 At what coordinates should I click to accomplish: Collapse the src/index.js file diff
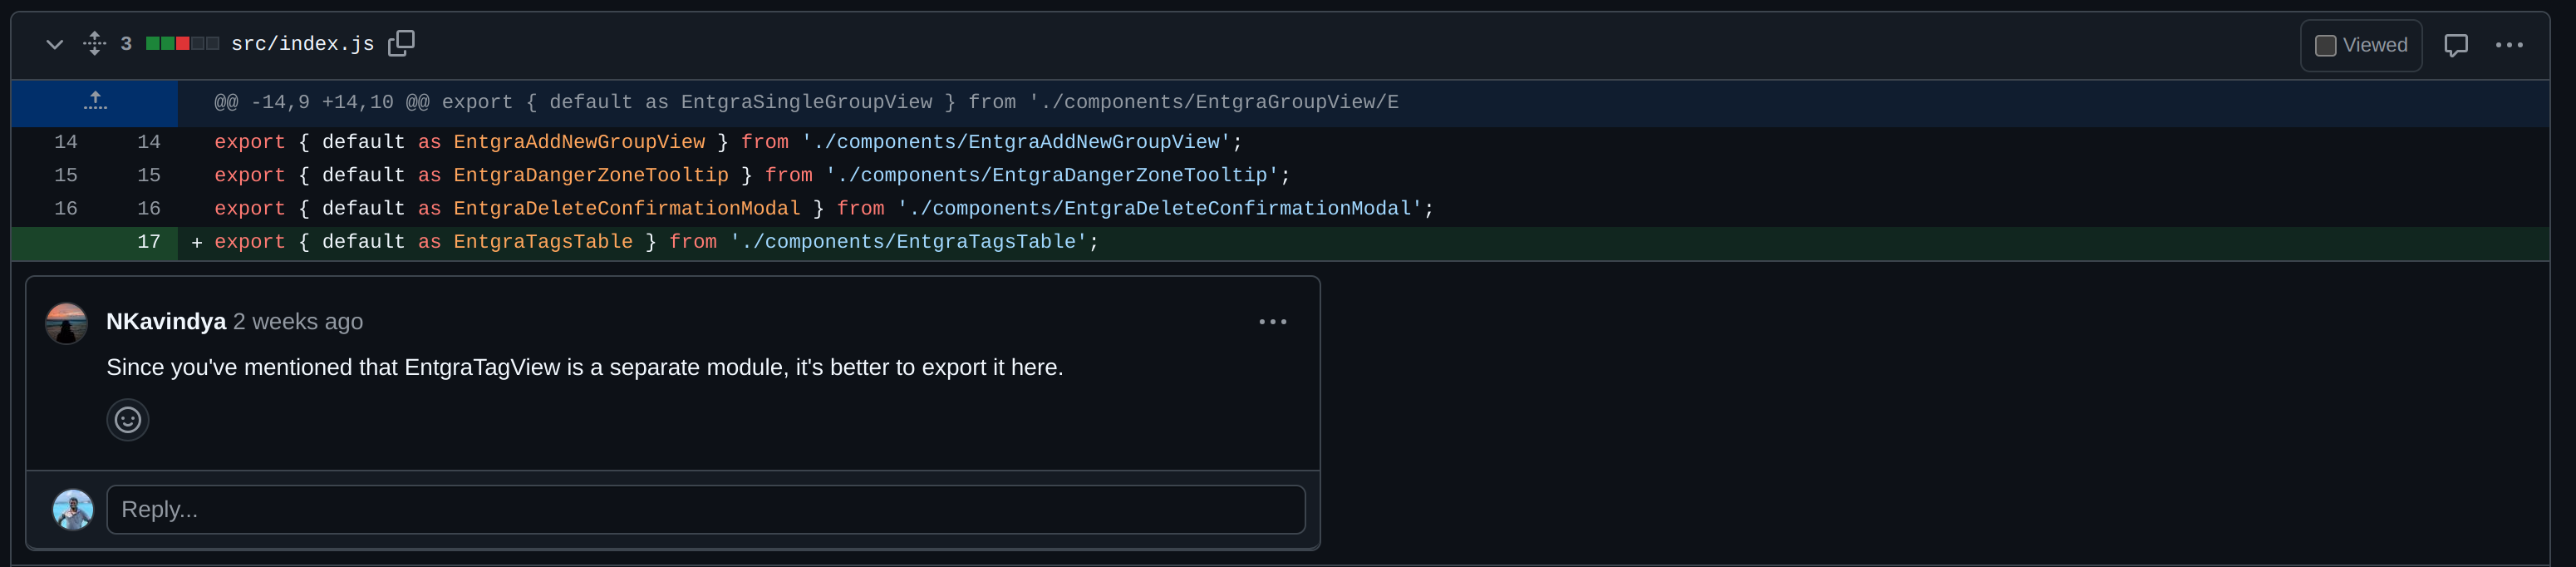(55, 45)
